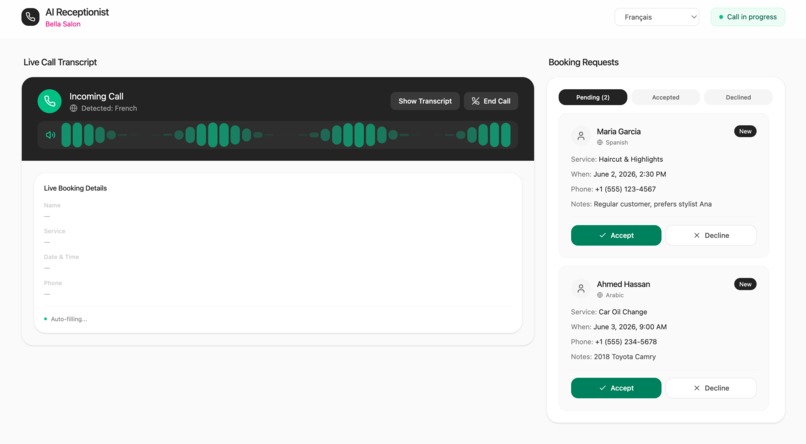The height and width of the screenshot is (444, 806).
Task: Click June 3, 2026, 9:00 AM date
Action: pyautogui.click(x=630, y=327)
